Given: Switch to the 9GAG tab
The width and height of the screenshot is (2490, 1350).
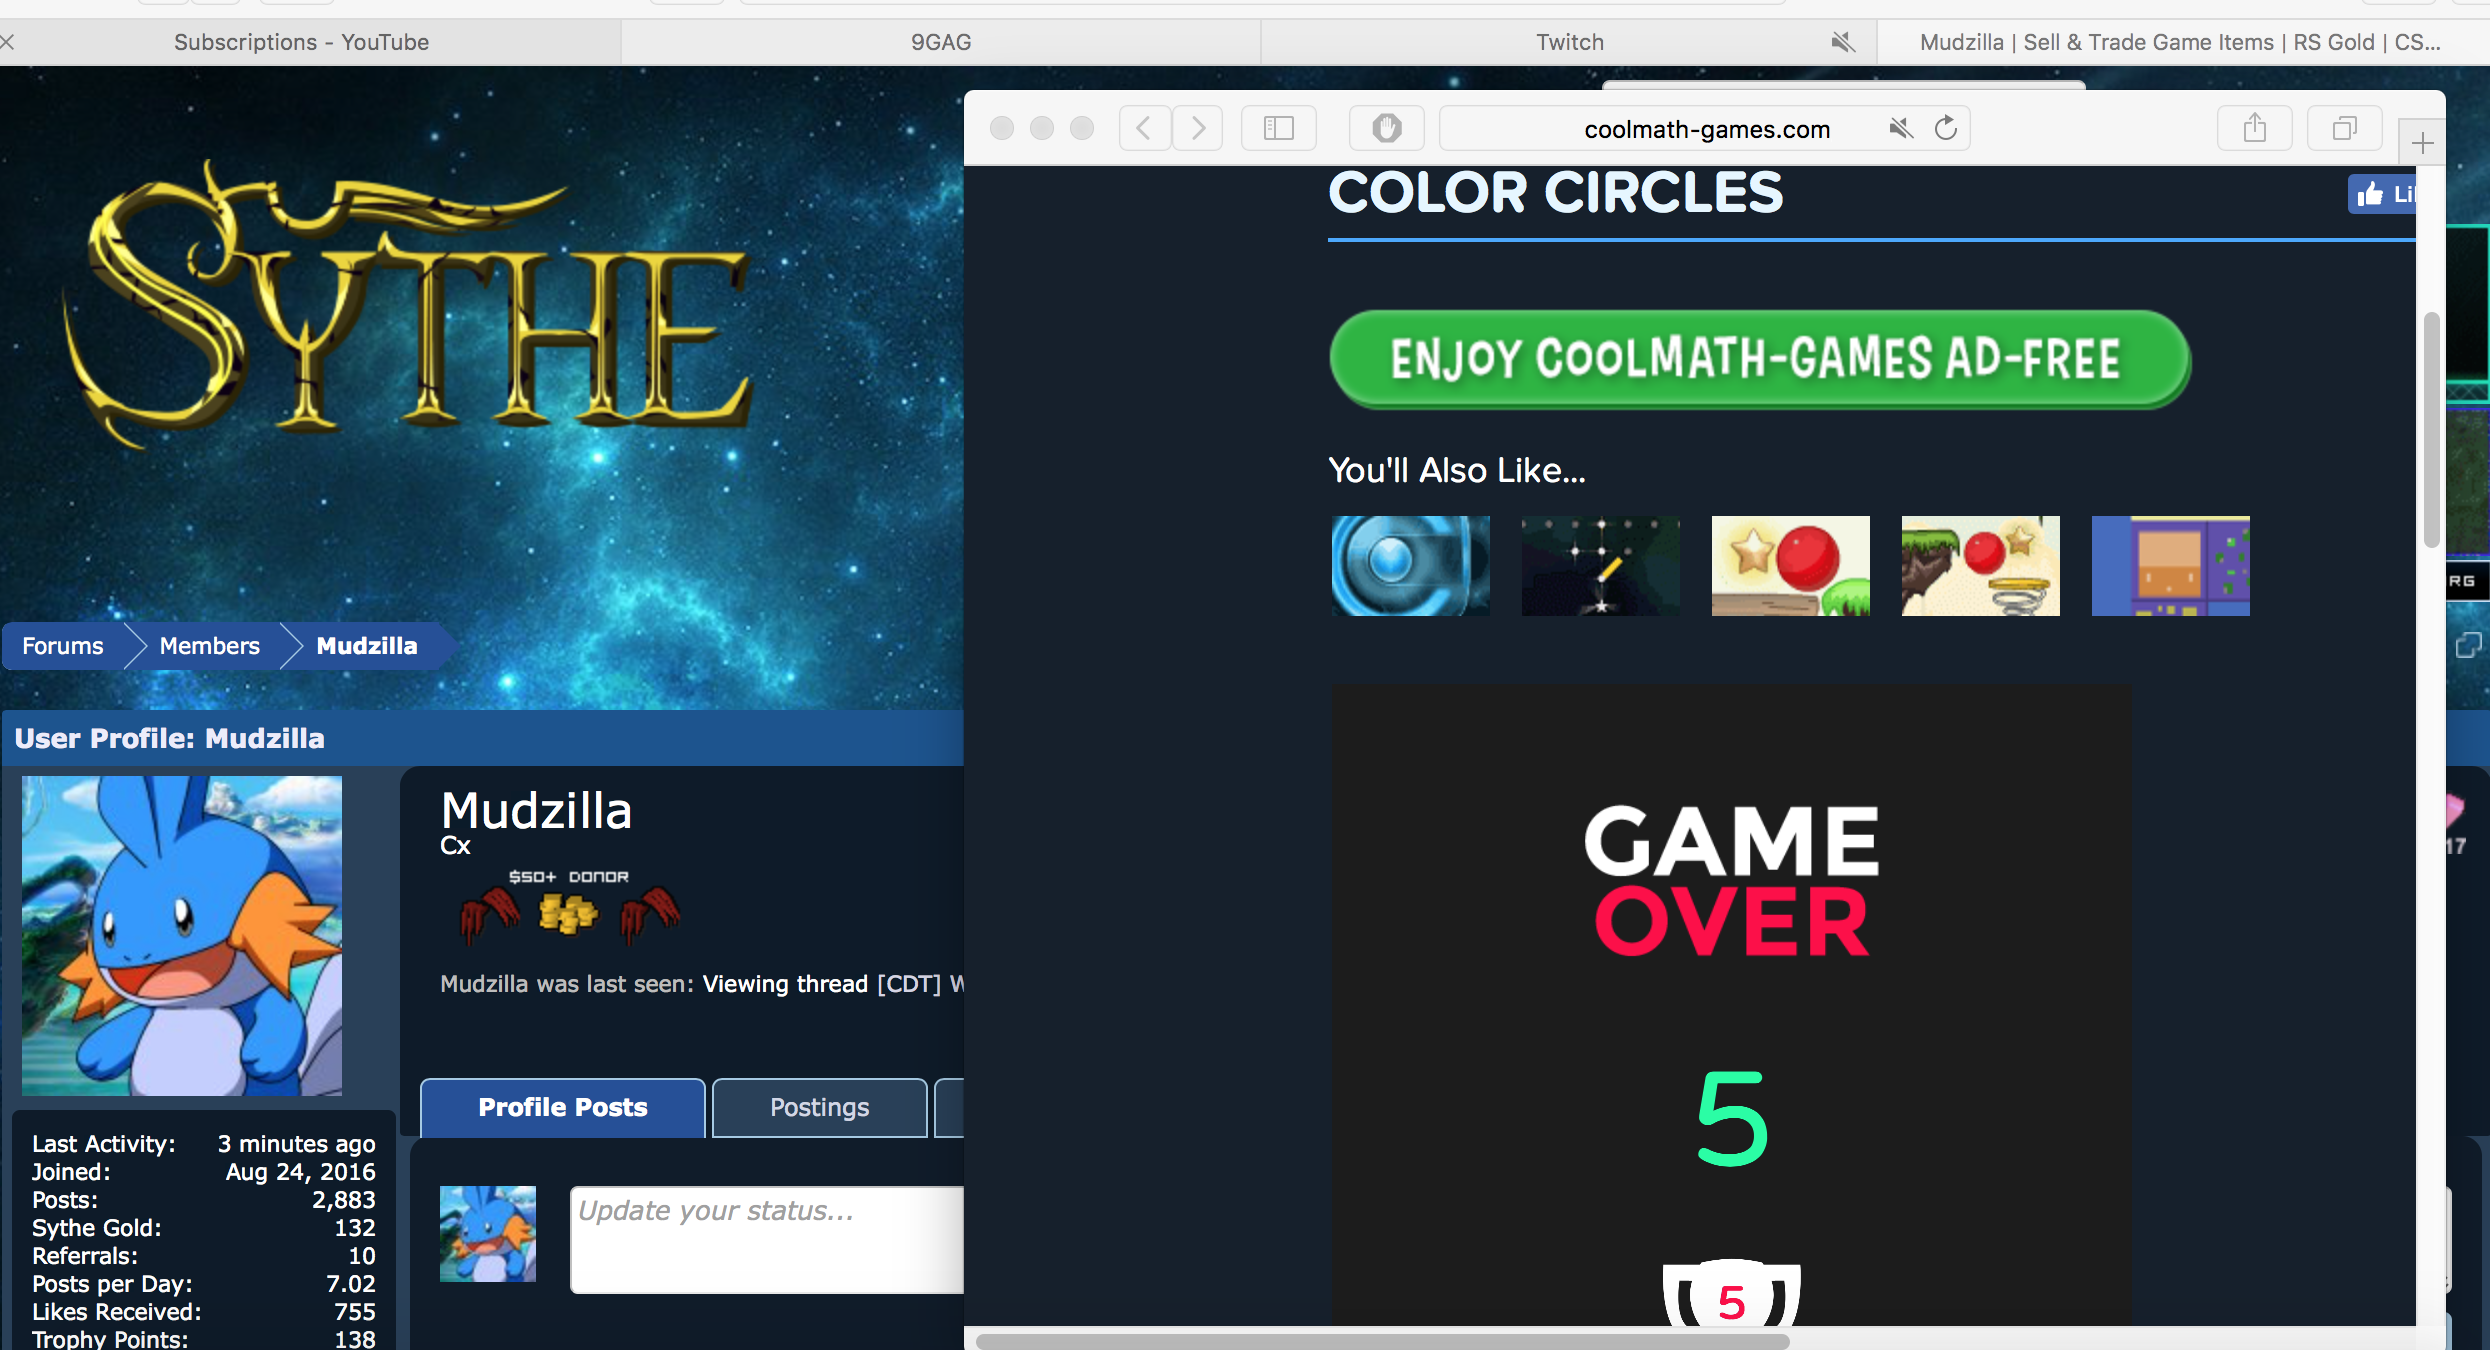Looking at the screenshot, I should click(x=941, y=42).
